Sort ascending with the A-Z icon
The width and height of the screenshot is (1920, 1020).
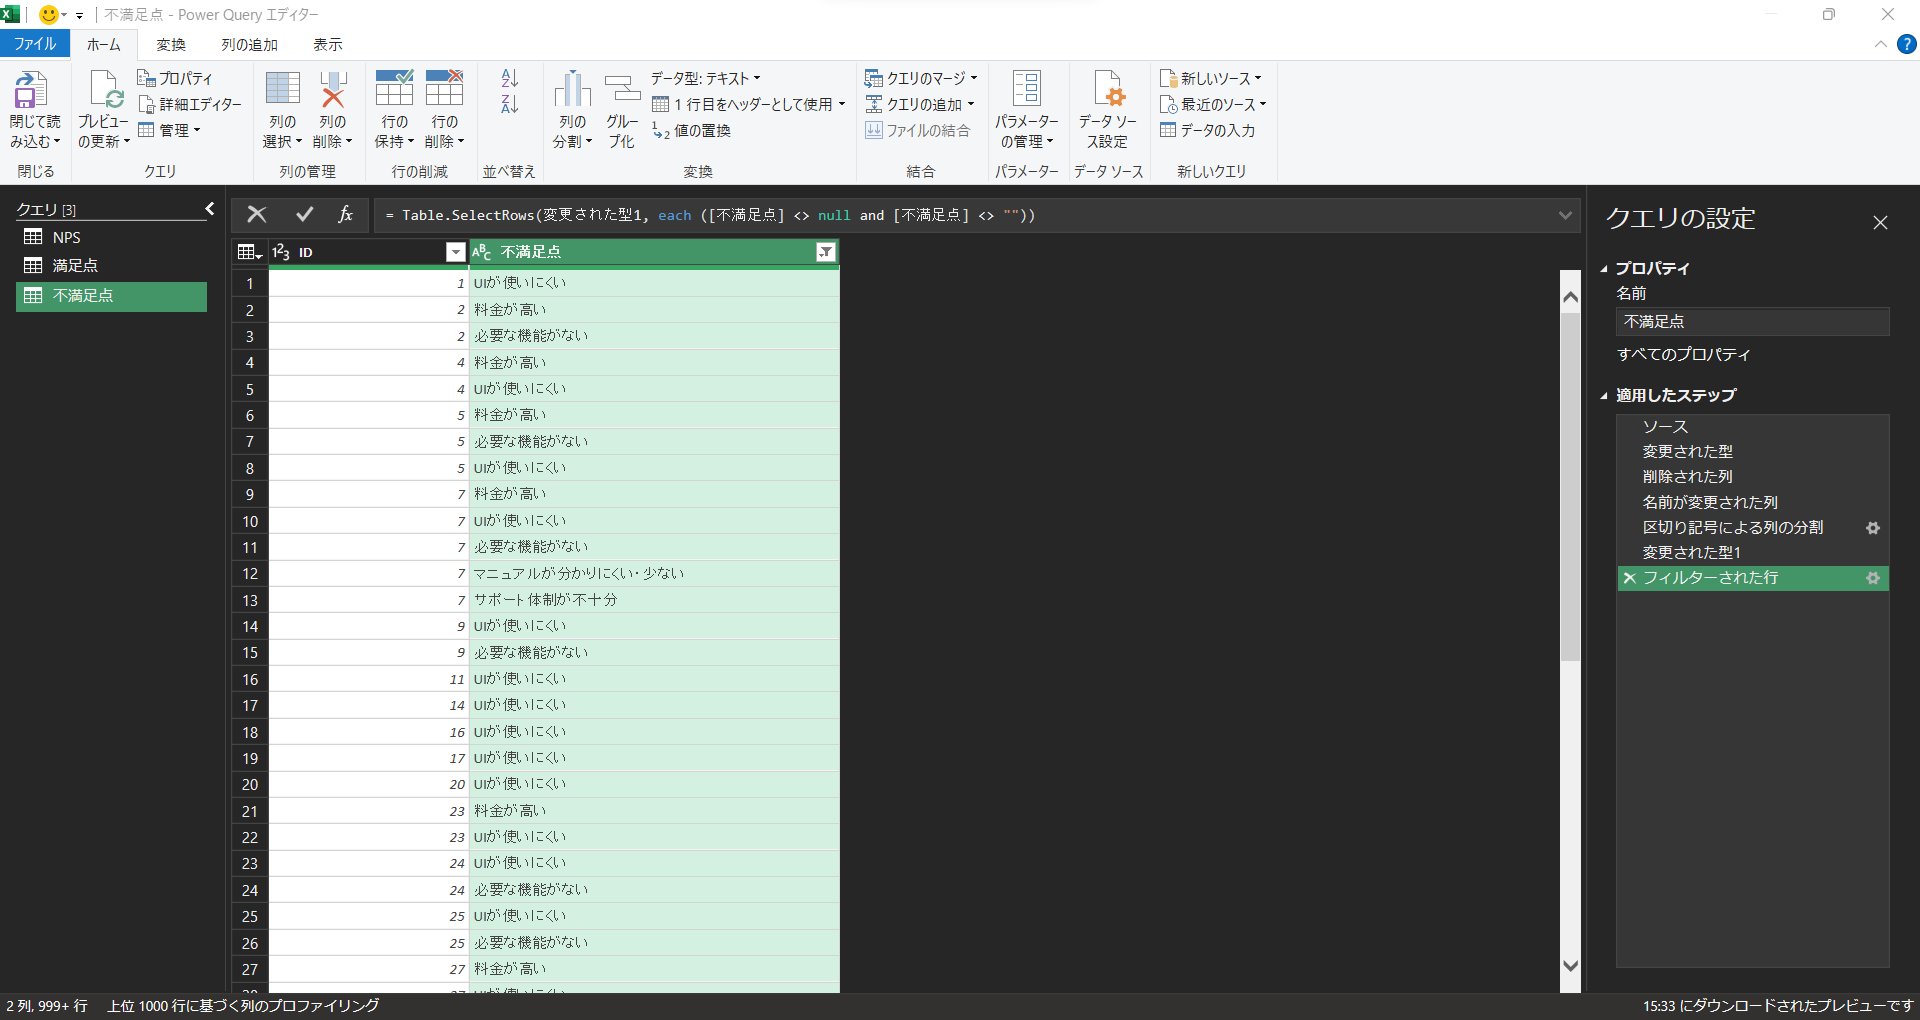click(x=510, y=78)
